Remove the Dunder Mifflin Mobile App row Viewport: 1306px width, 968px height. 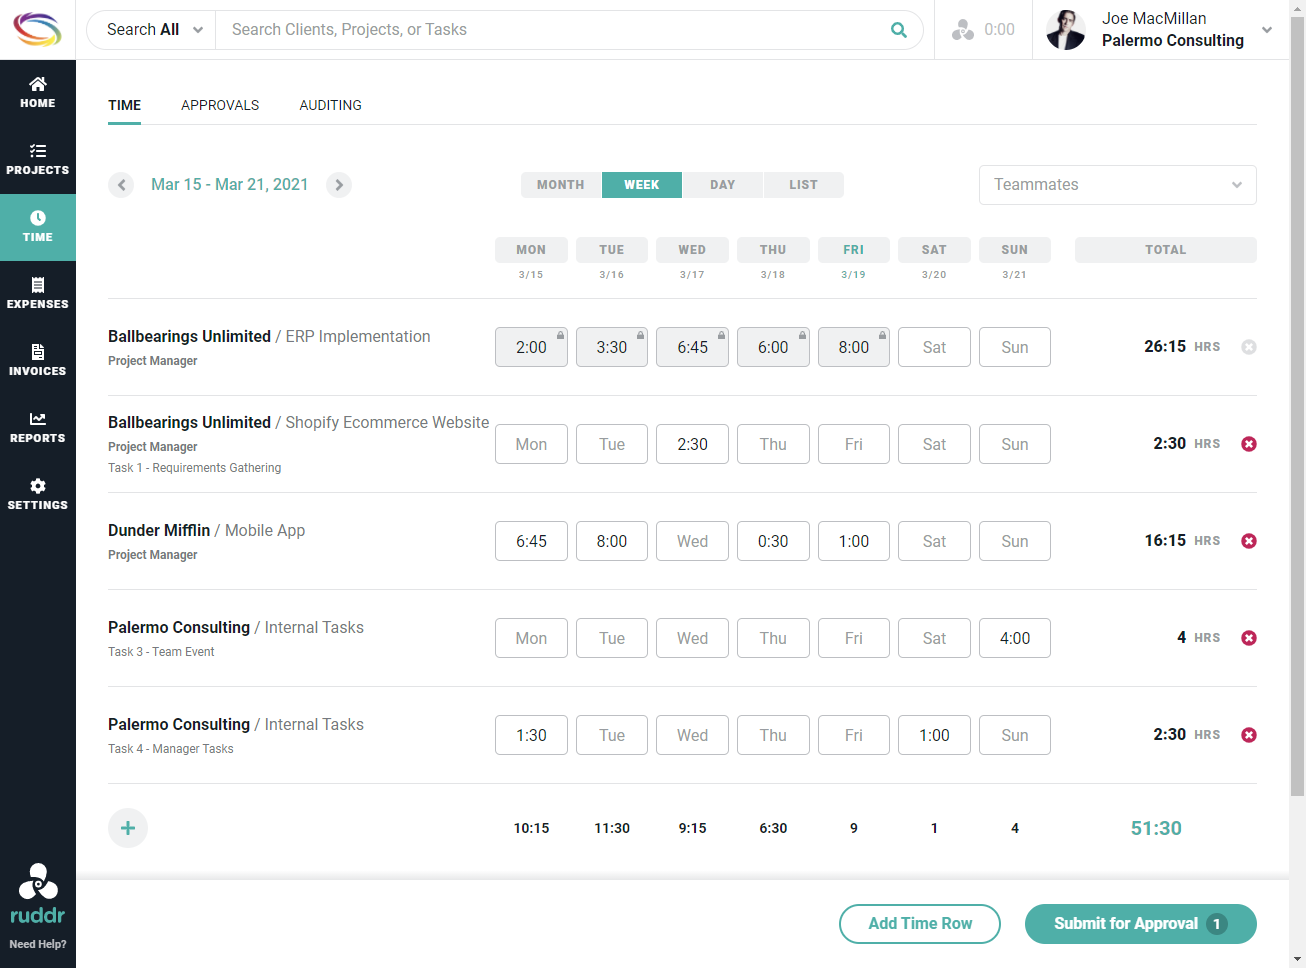1249,541
